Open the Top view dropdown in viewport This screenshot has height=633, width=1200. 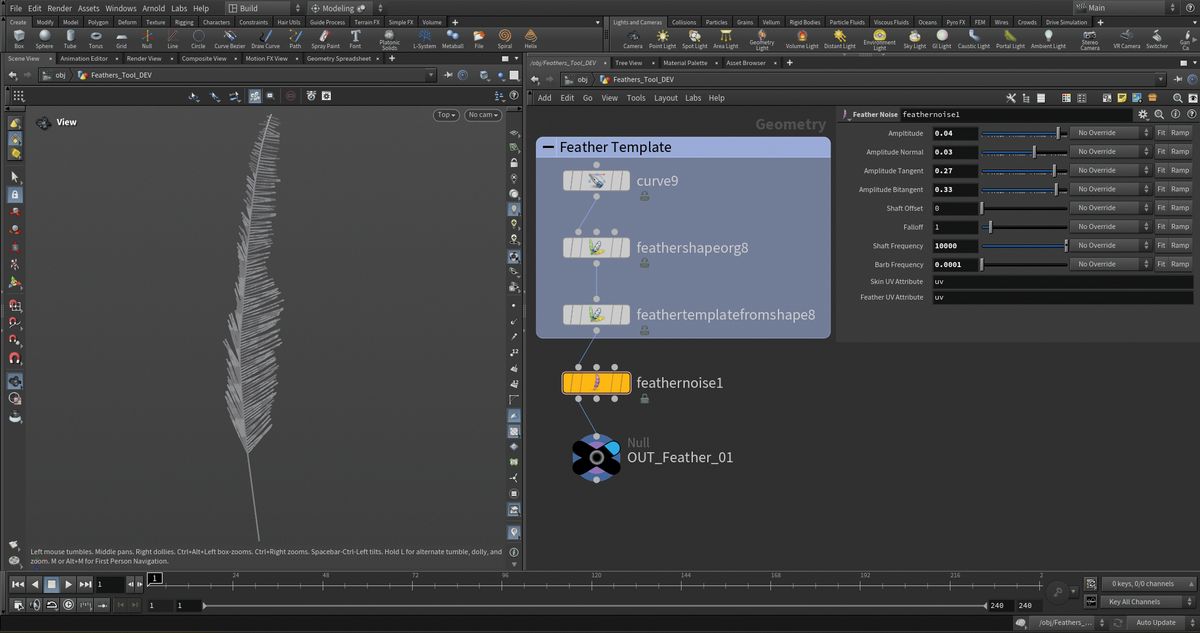coord(445,114)
